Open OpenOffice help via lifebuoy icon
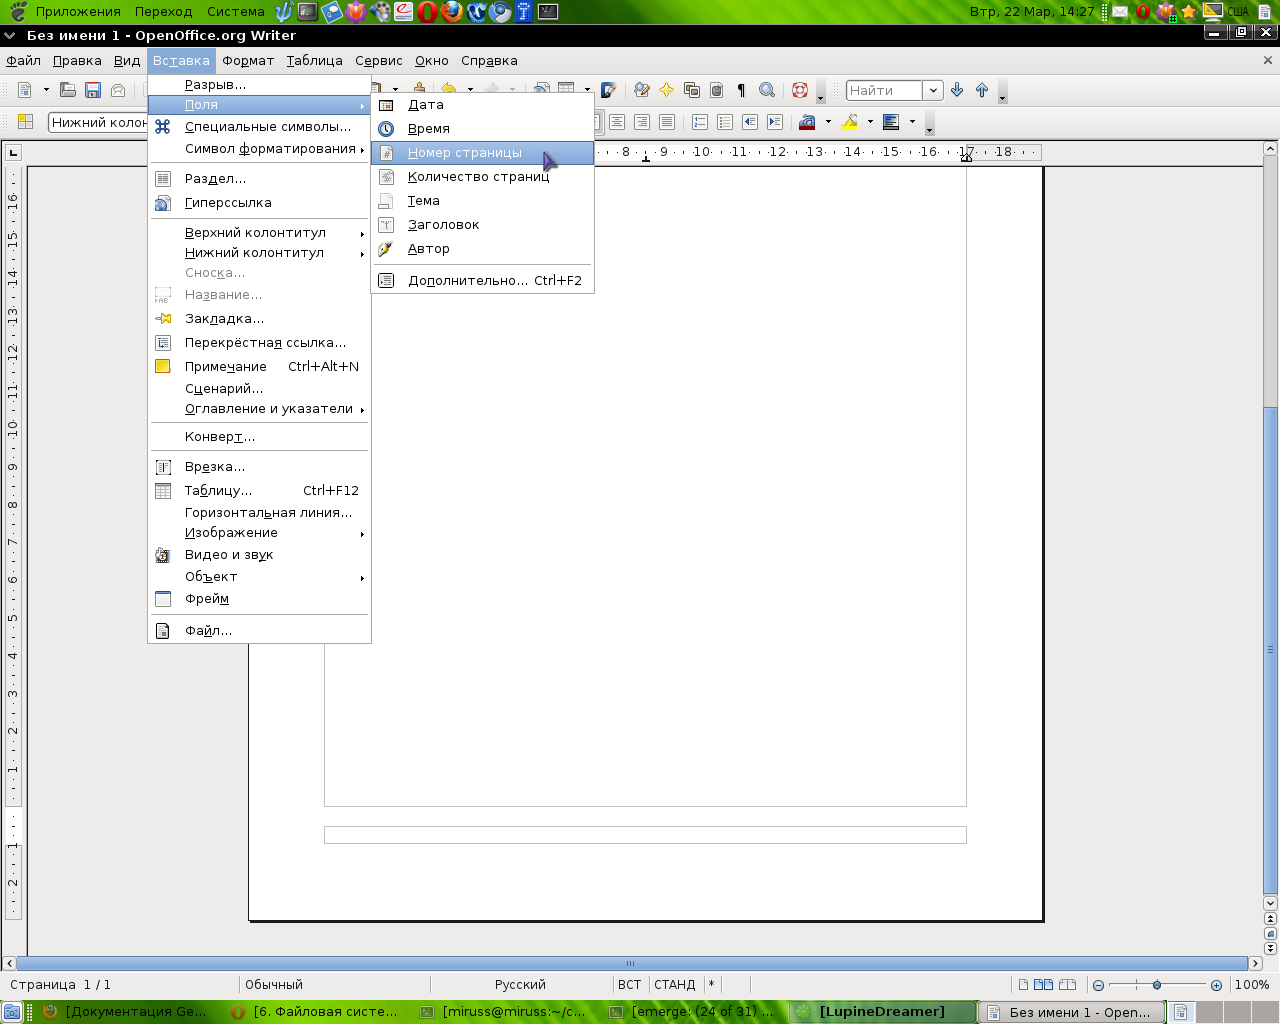The image size is (1280, 1024). [799, 90]
